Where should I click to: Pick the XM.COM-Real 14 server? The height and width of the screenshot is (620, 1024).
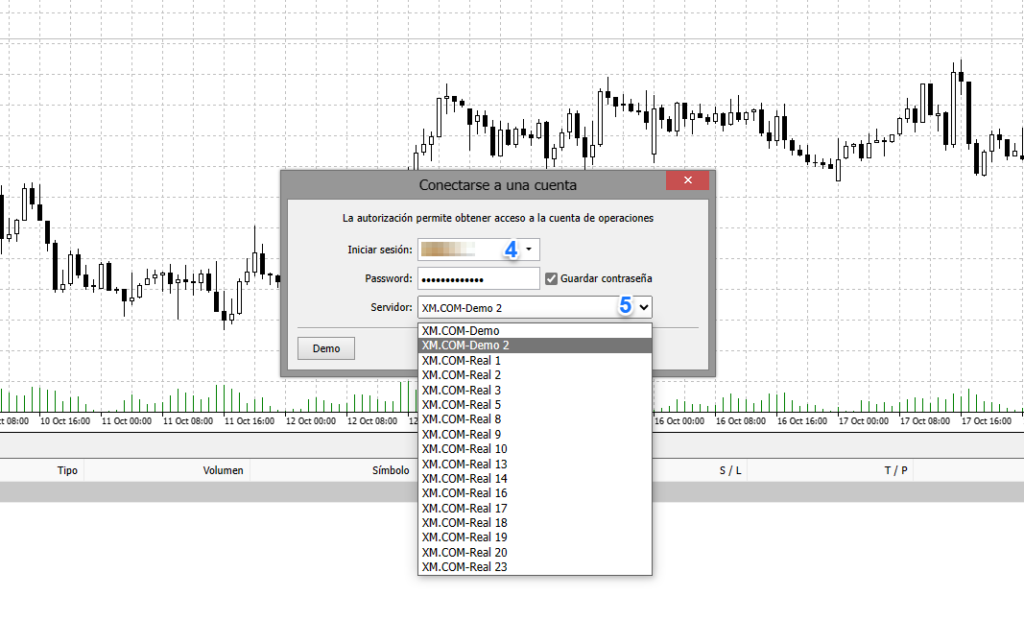pyautogui.click(x=535, y=478)
